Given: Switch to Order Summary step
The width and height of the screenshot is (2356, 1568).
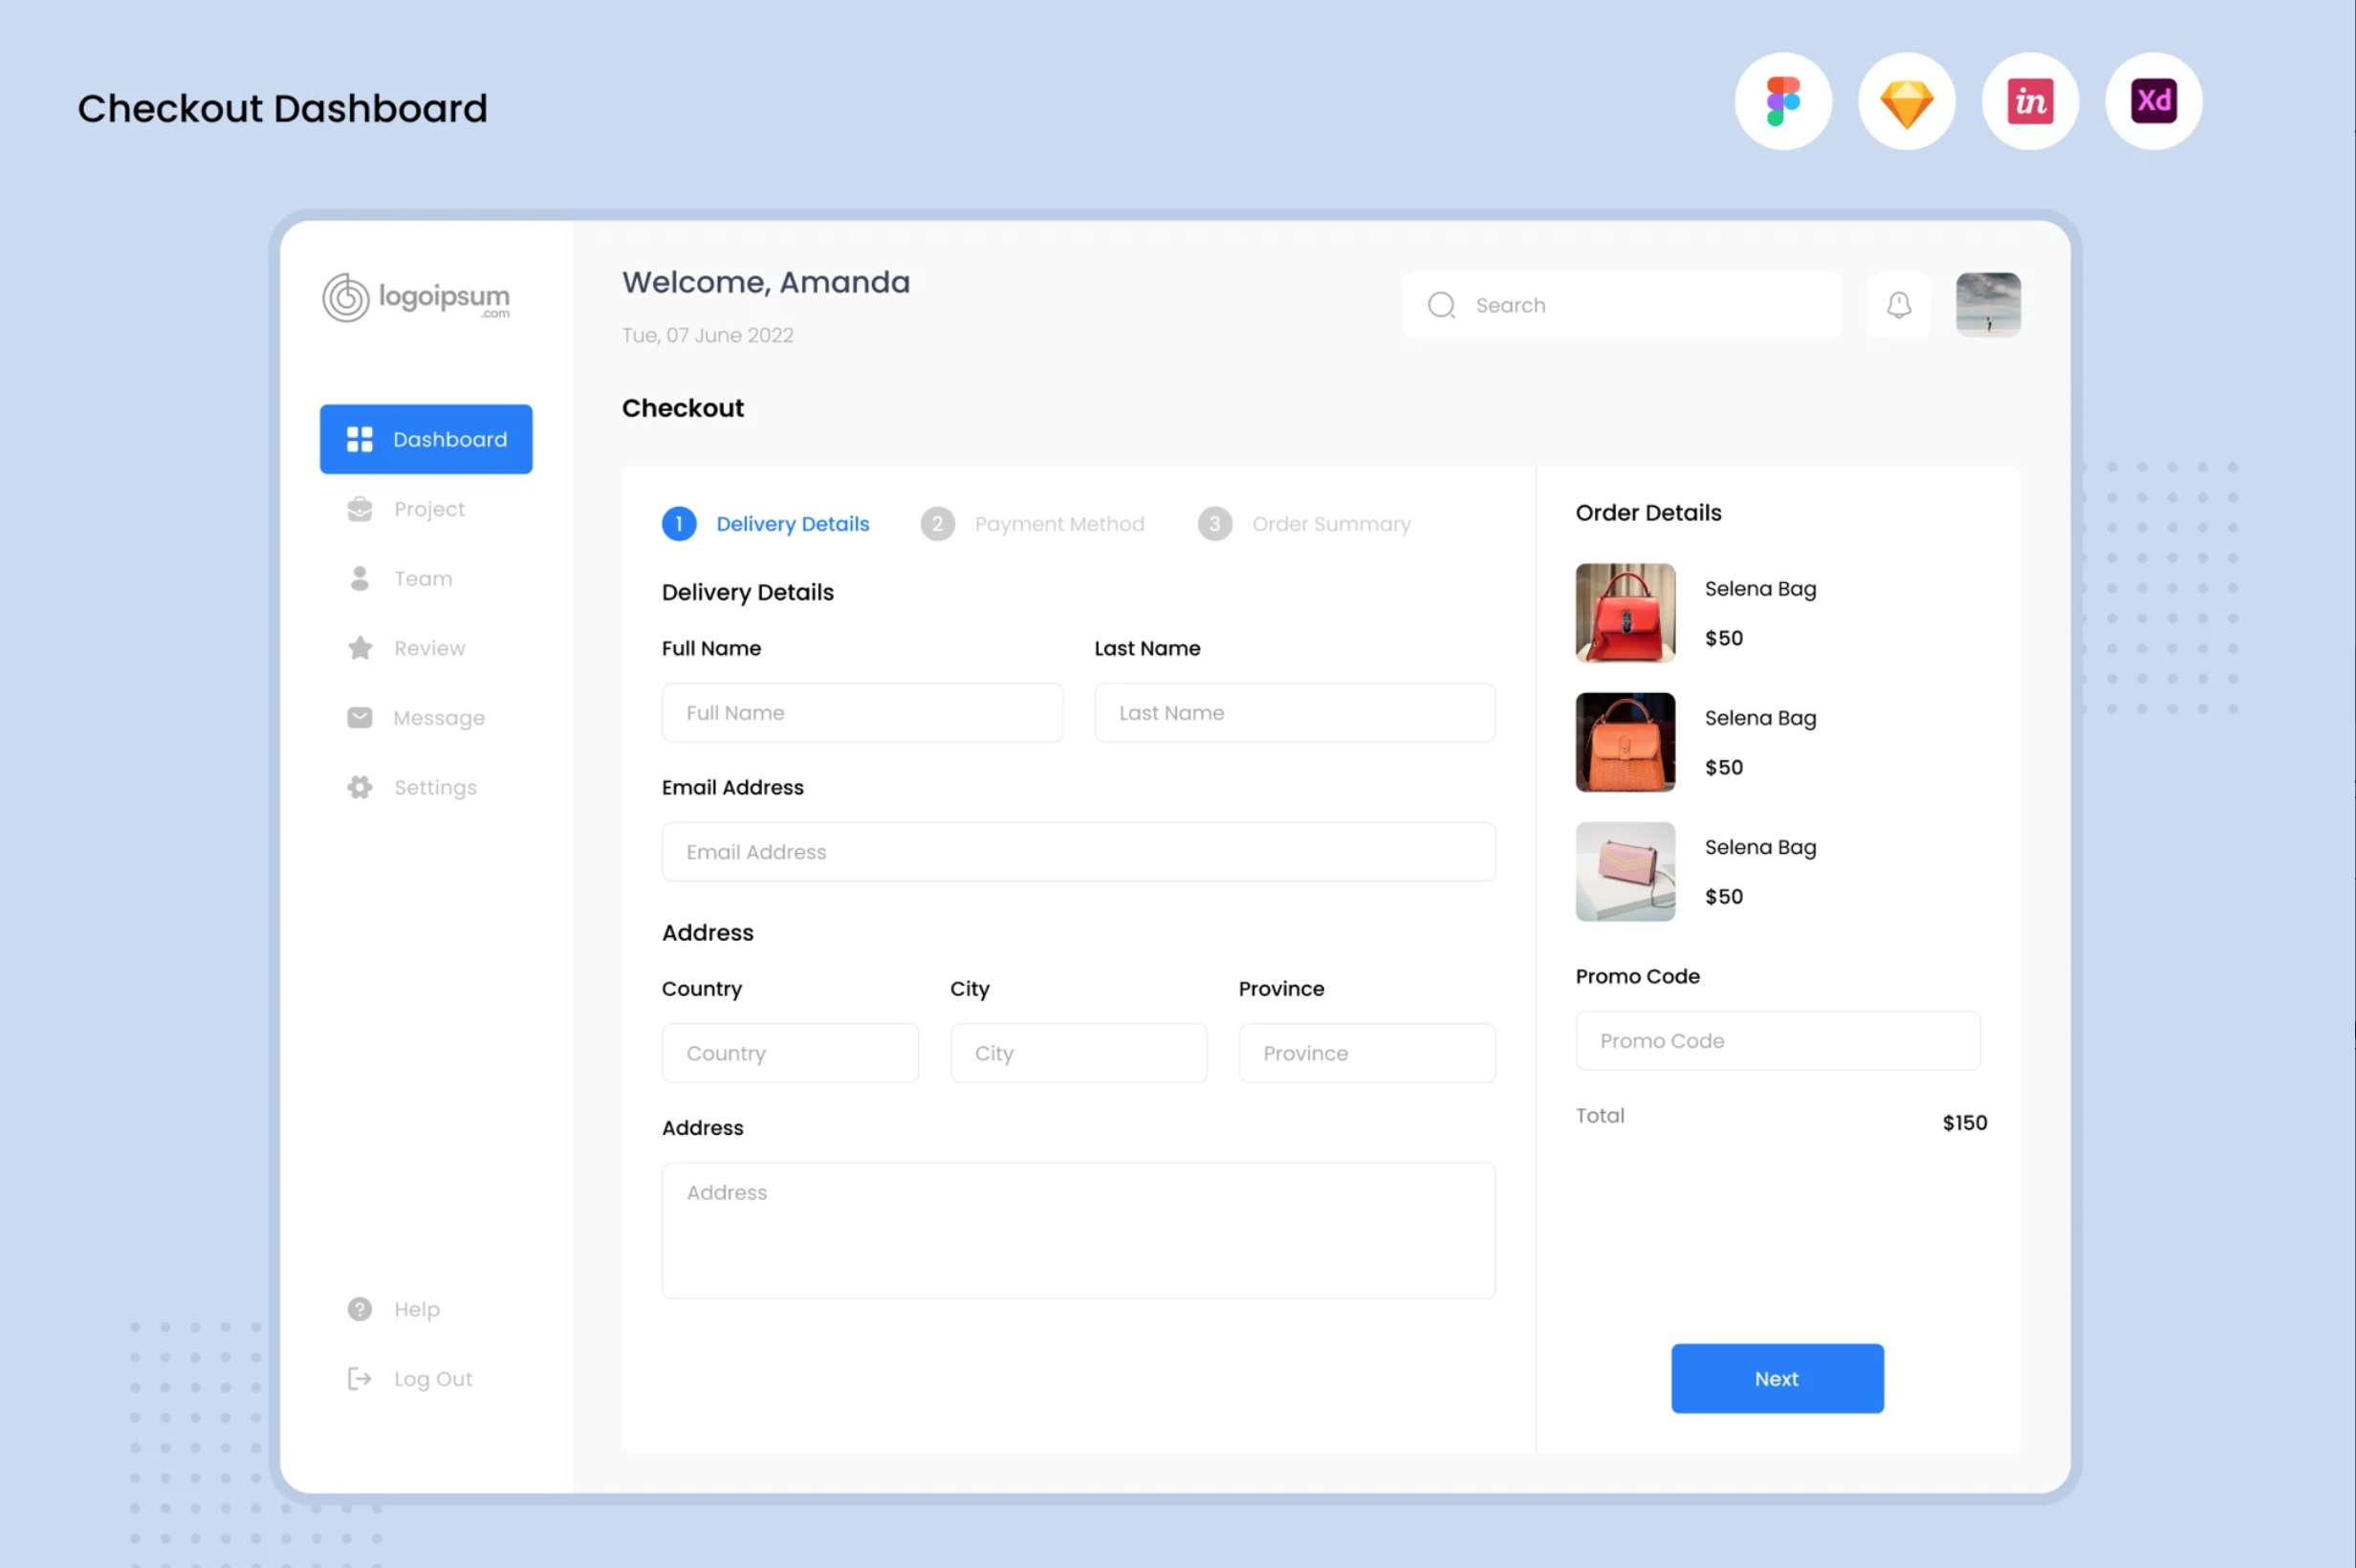Looking at the screenshot, I should tap(1330, 524).
